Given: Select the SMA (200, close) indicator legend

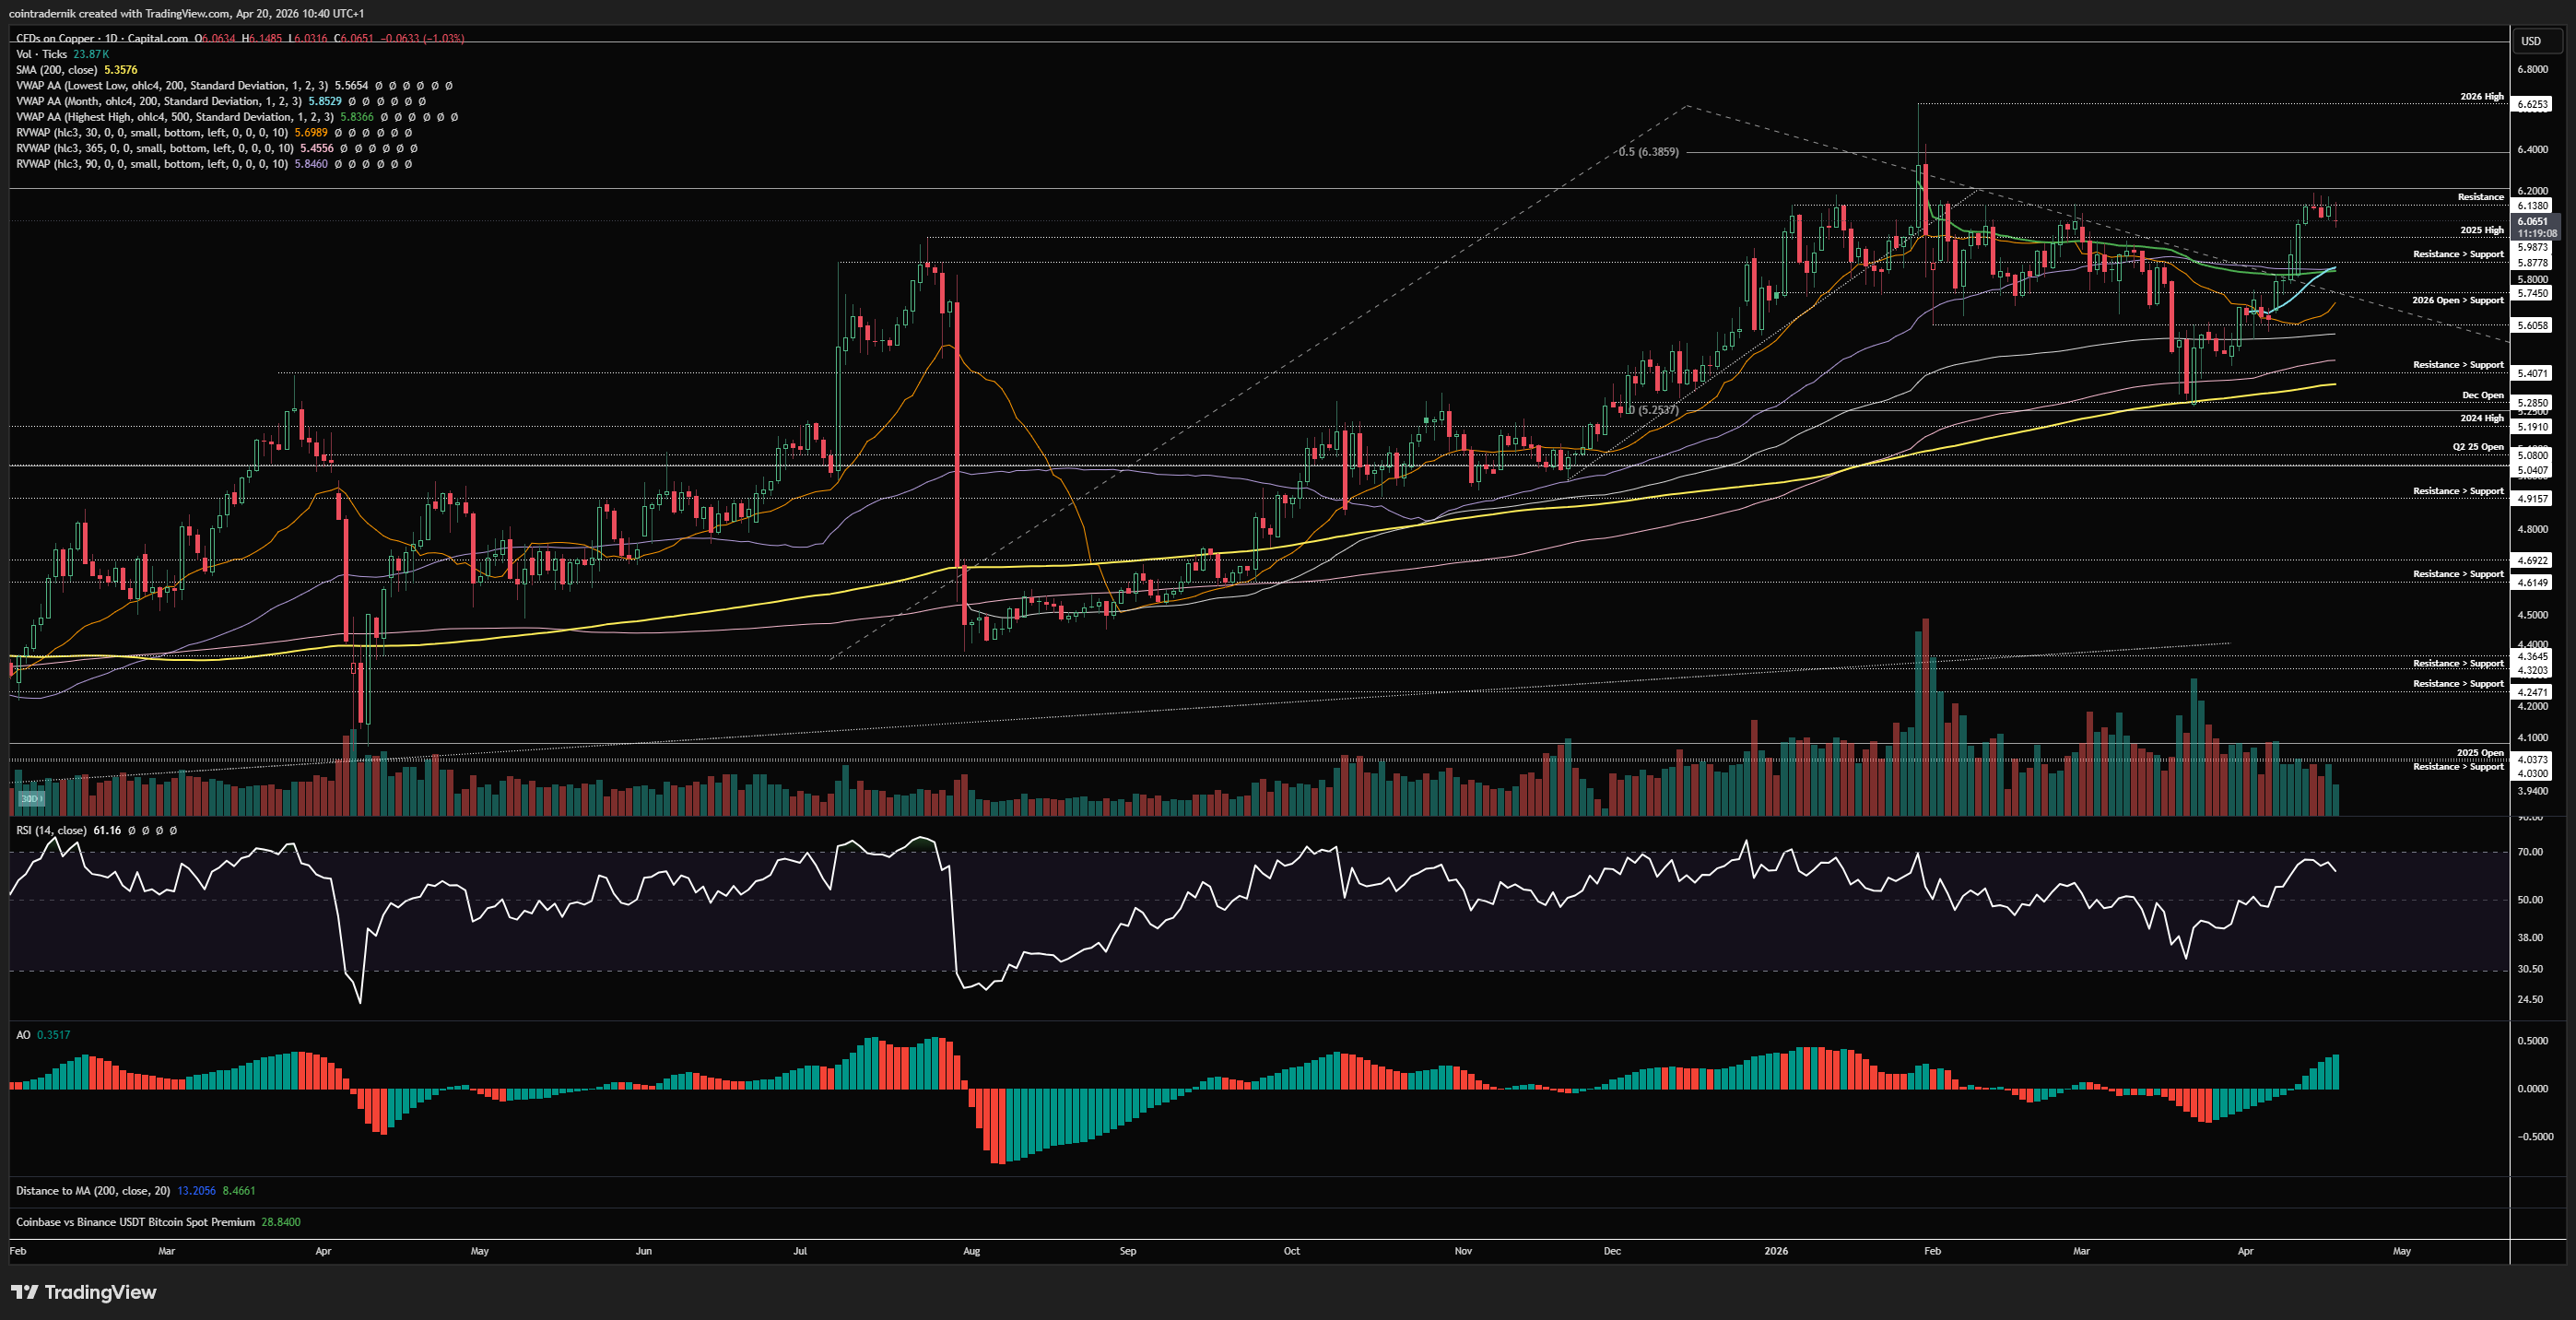Looking at the screenshot, I should [56, 70].
